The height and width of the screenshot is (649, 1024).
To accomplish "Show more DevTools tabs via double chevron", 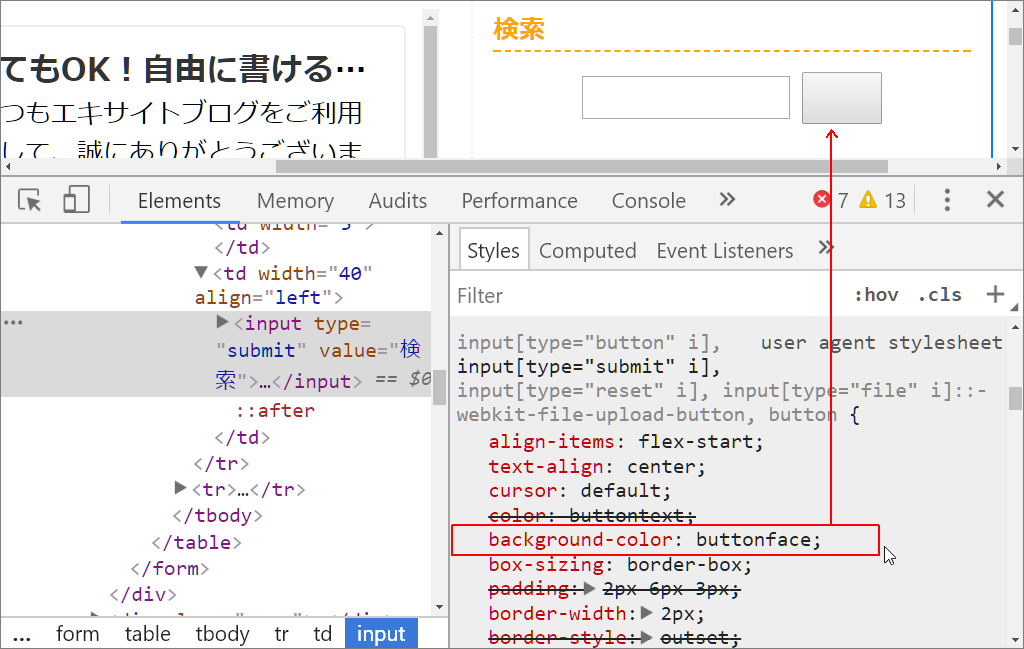I will [727, 199].
